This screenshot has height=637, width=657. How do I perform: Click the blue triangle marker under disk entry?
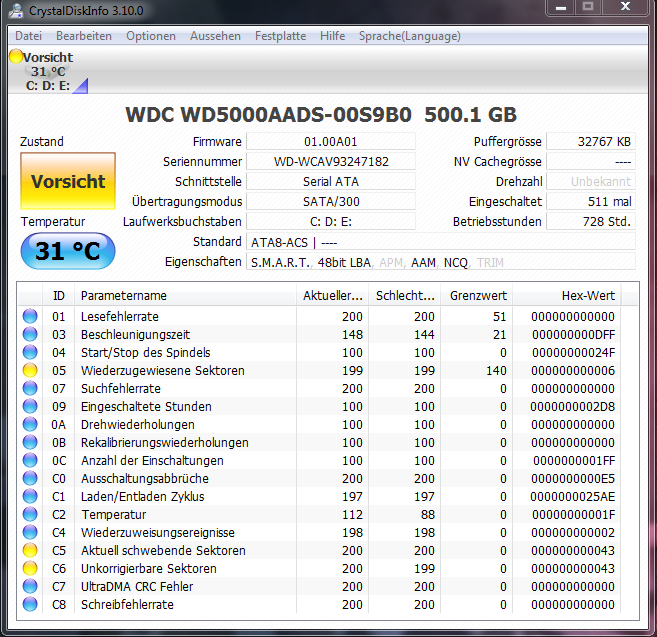82,87
